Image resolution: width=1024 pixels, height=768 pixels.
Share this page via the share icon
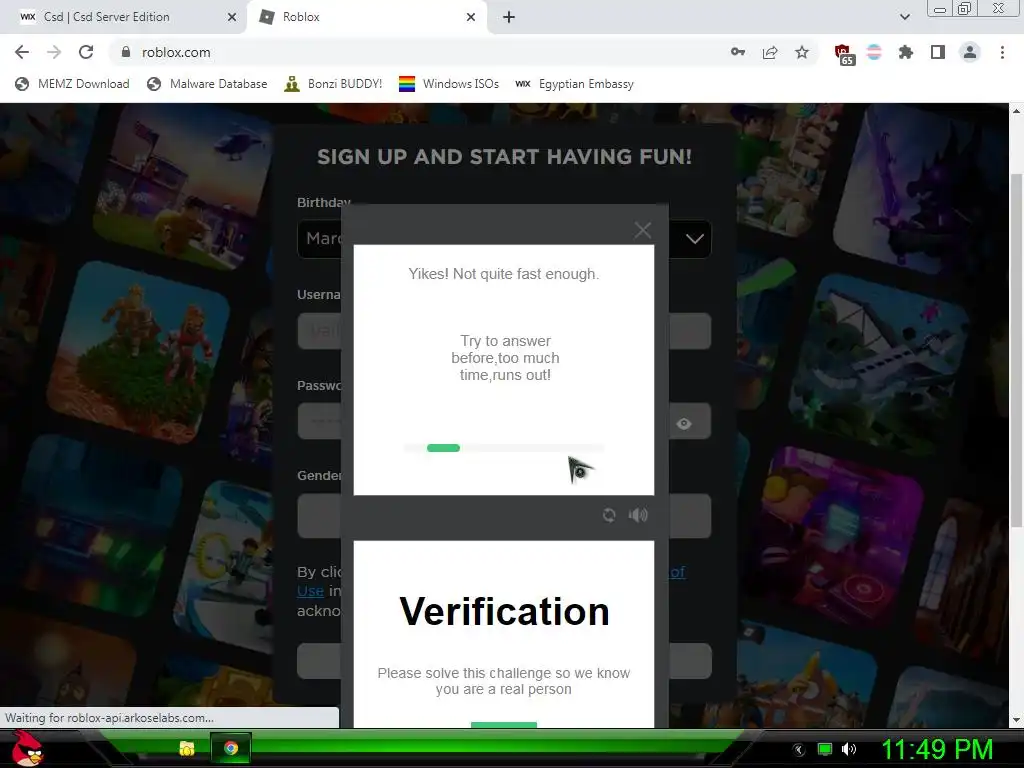tap(770, 52)
